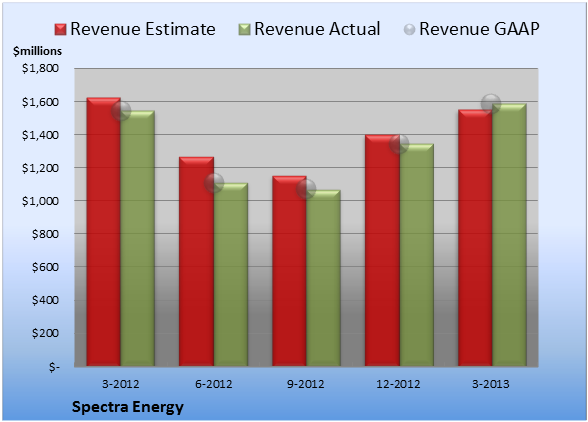Click the $- zero axis value

pos(54,366)
